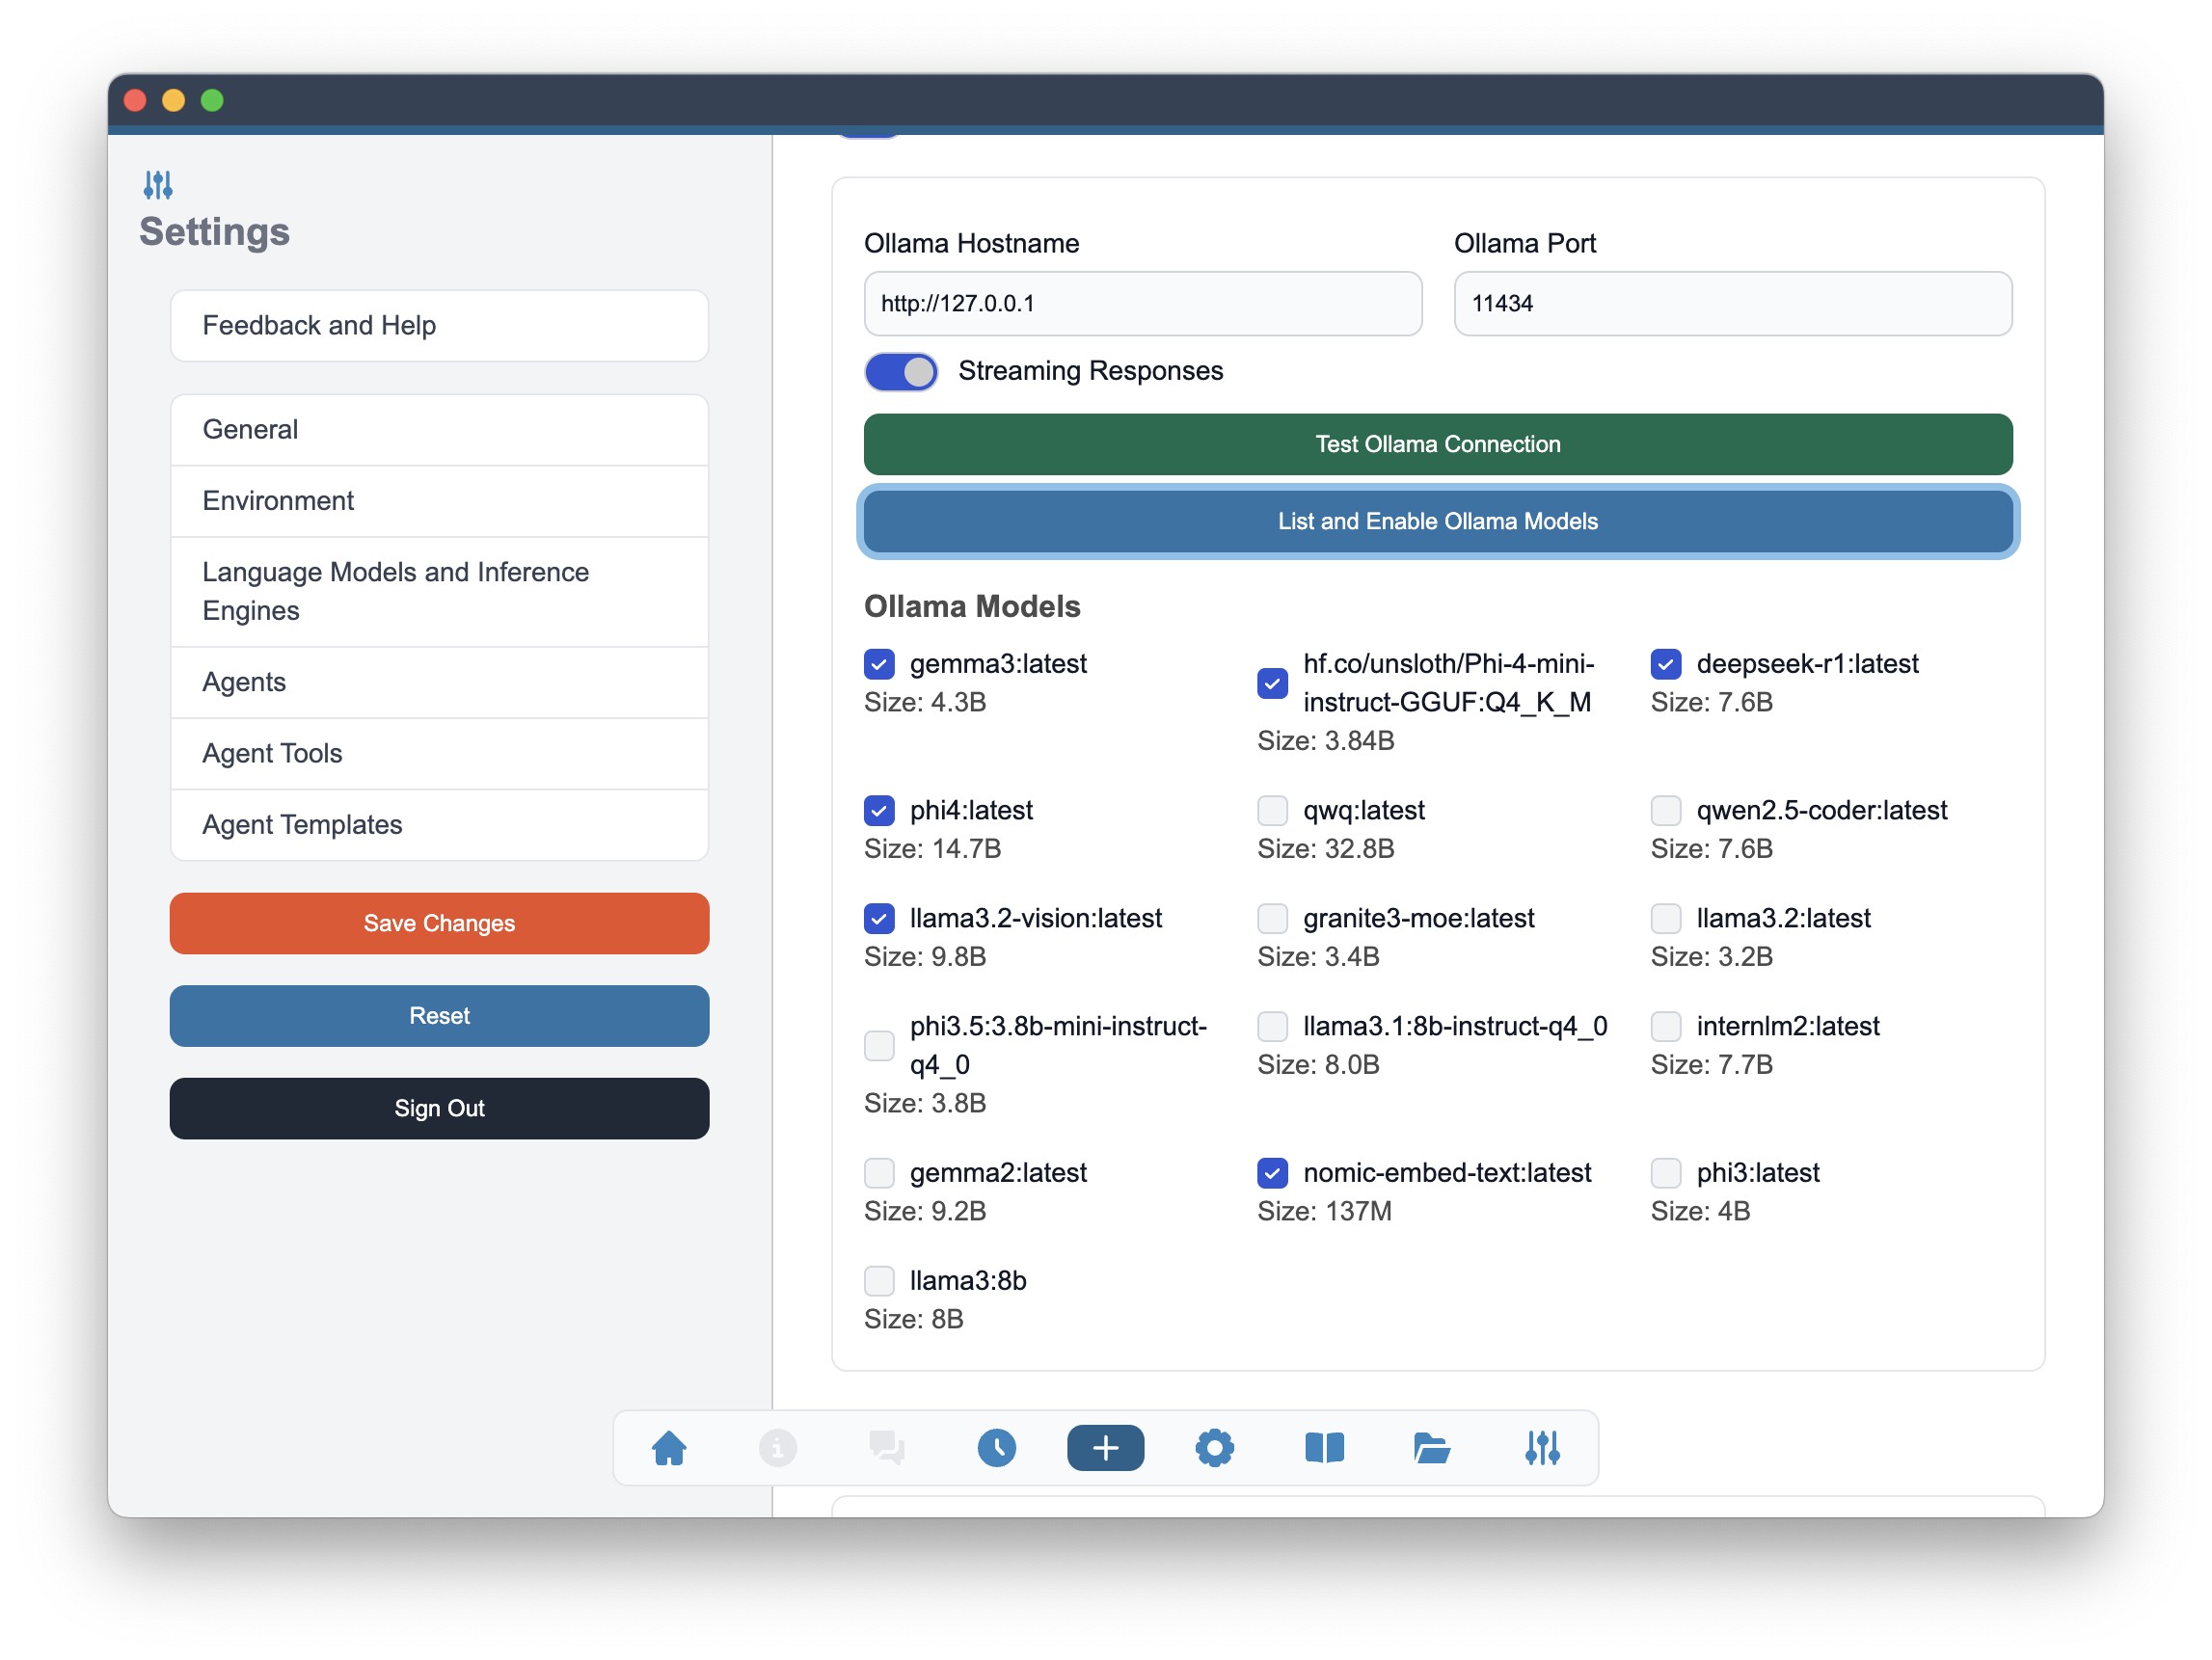Open Agent Templates settings
The width and height of the screenshot is (2212, 1660).
point(439,825)
